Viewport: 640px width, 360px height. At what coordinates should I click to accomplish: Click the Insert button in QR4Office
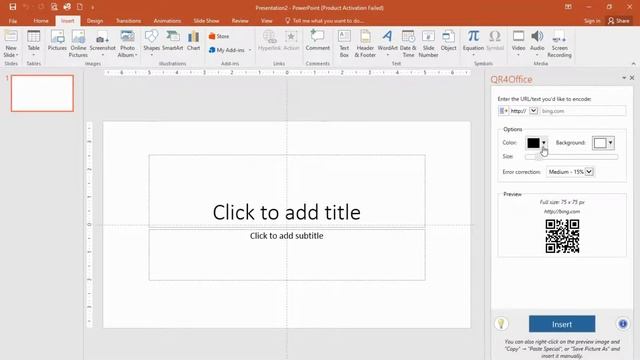click(562, 324)
